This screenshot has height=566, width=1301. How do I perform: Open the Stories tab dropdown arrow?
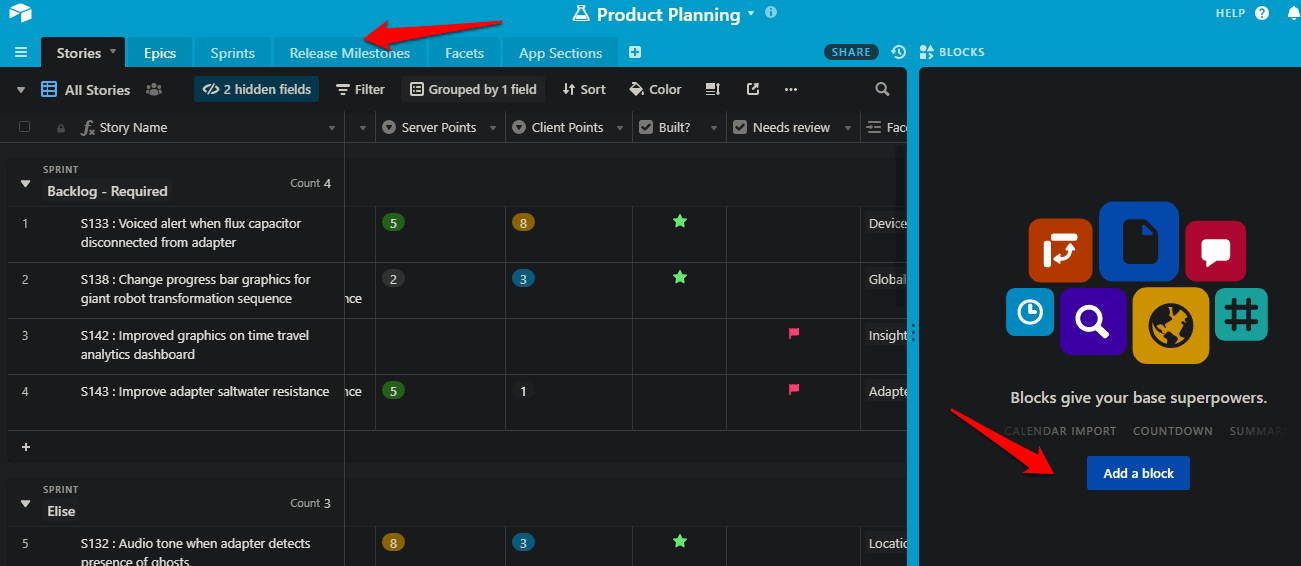[113, 51]
